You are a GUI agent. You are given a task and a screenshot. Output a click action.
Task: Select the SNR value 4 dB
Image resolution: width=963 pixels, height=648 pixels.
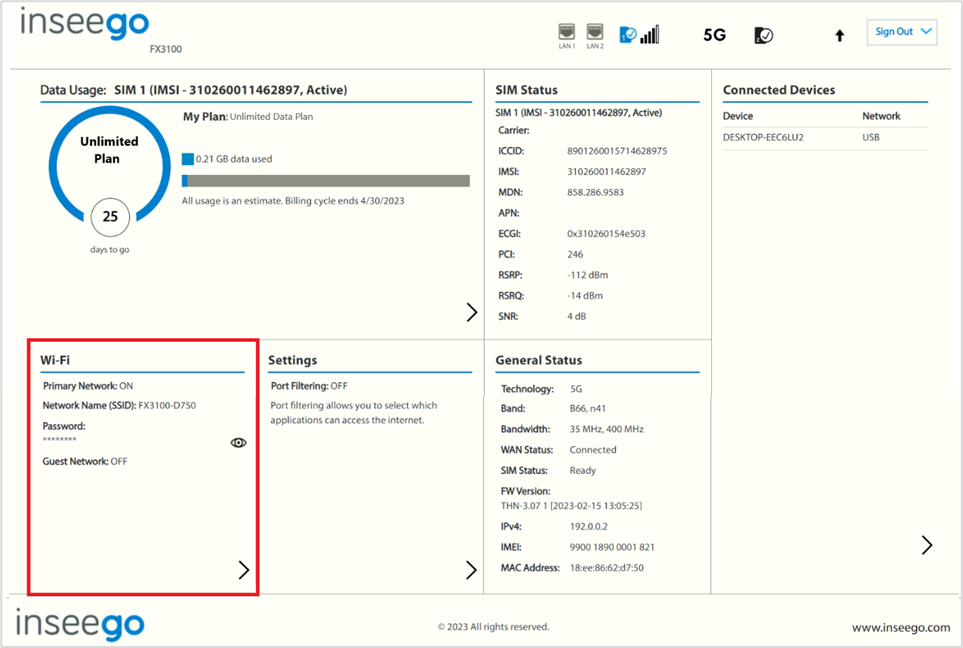point(577,316)
